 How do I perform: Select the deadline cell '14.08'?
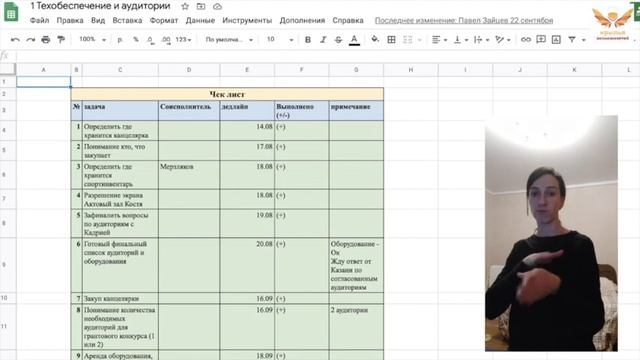point(247,131)
